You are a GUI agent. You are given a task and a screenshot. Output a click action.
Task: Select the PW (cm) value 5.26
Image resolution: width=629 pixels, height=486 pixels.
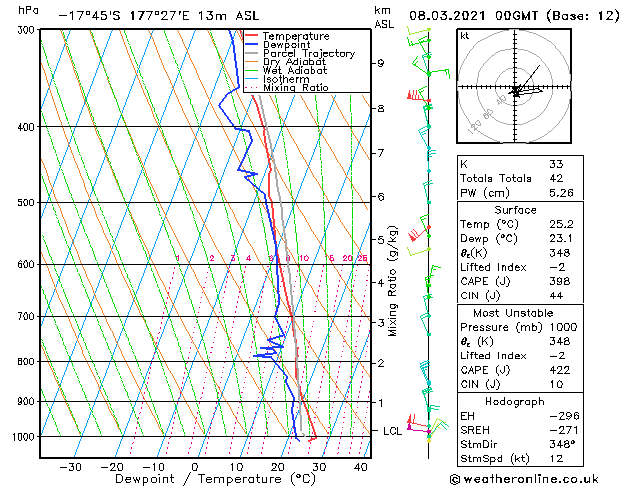point(561,193)
